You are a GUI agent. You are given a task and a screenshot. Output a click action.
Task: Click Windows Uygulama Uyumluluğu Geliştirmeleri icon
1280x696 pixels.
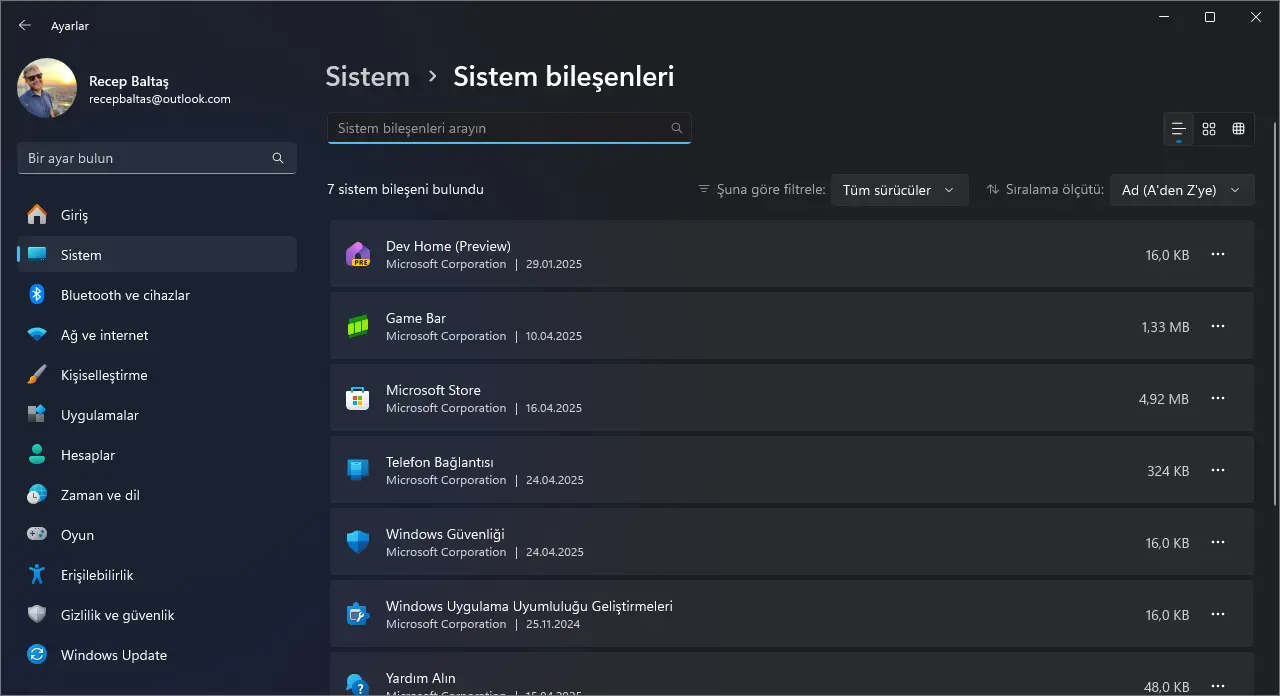(x=358, y=614)
